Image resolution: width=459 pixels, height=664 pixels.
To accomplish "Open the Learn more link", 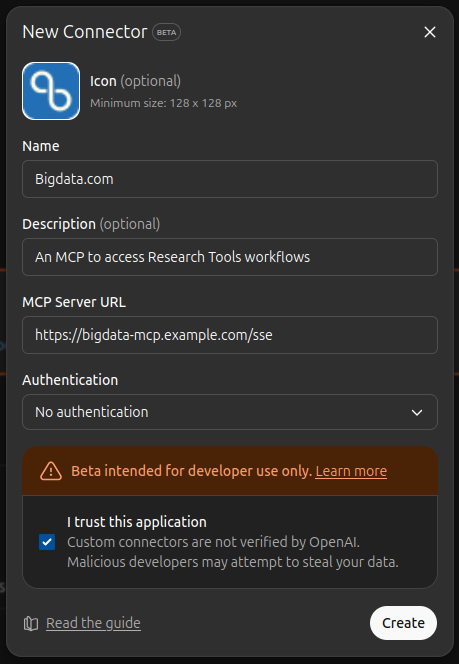I will pyautogui.click(x=351, y=471).
